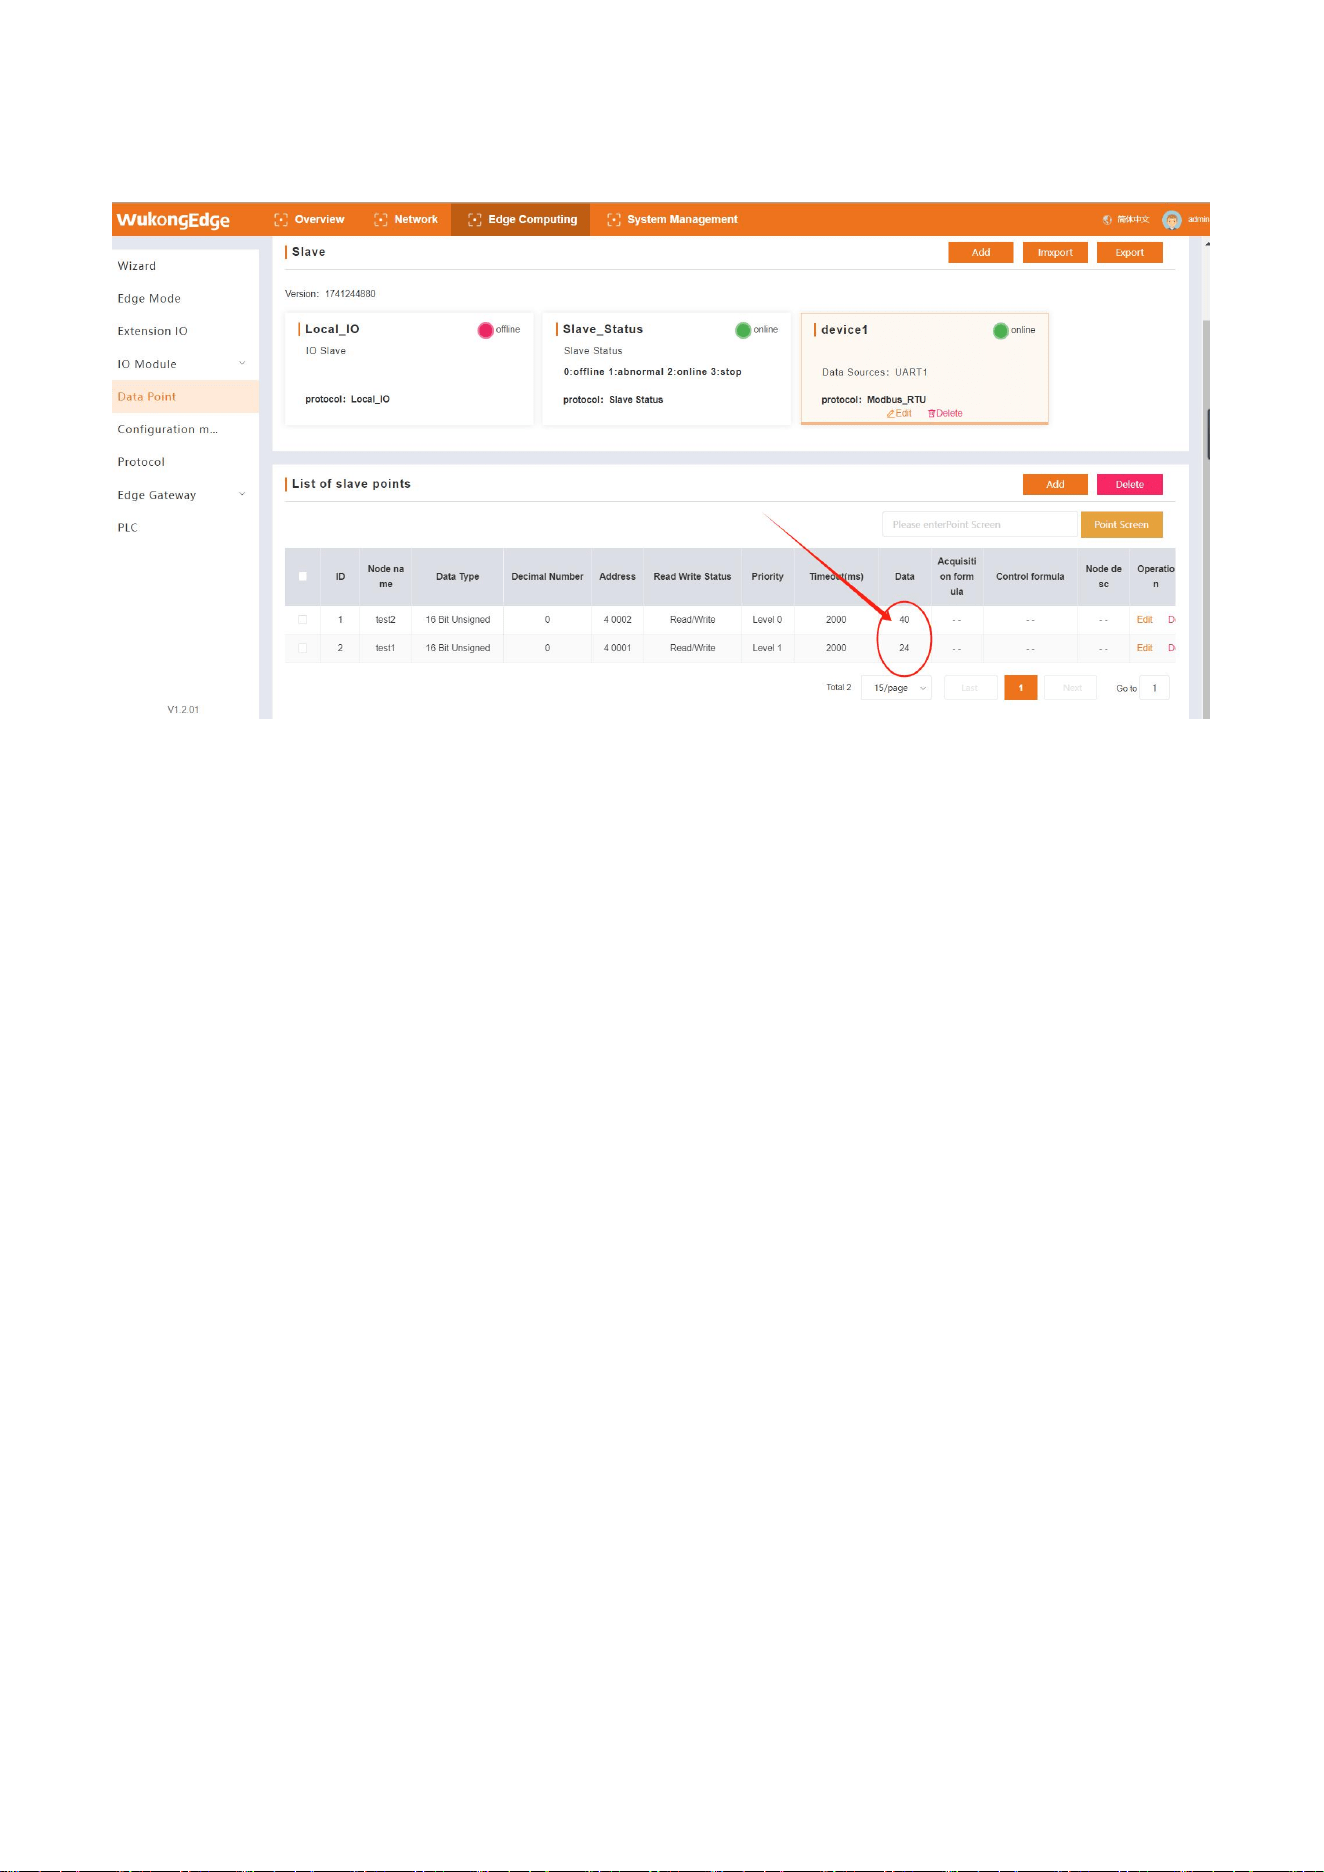The width and height of the screenshot is (1324, 1872).
Task: Toggle the select-all checkbox in table header
Action: click(x=303, y=577)
